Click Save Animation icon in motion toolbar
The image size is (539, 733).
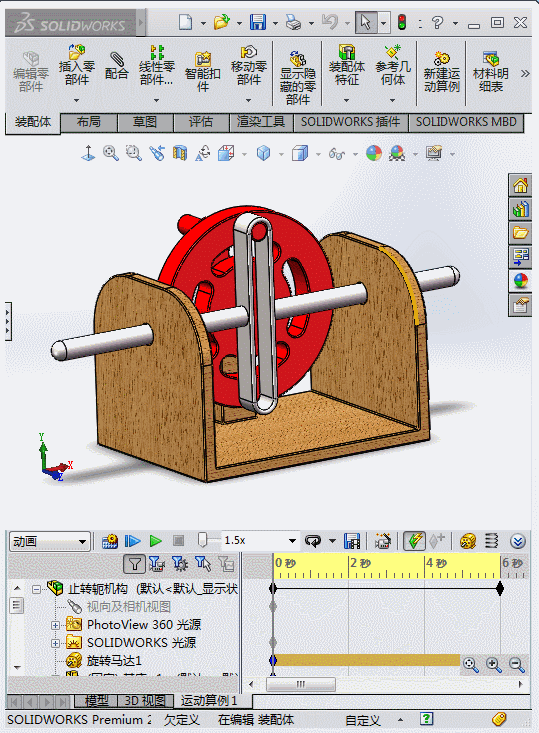pos(352,541)
